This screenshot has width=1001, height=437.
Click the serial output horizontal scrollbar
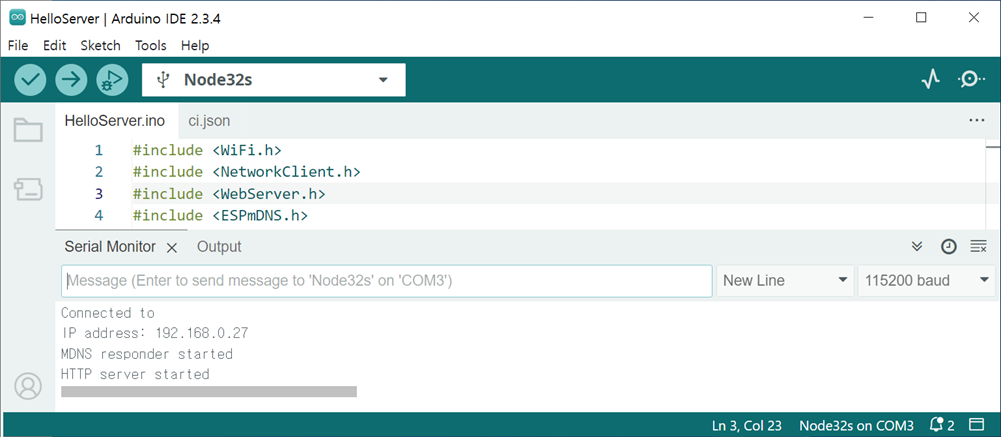pyautogui.click(x=209, y=392)
